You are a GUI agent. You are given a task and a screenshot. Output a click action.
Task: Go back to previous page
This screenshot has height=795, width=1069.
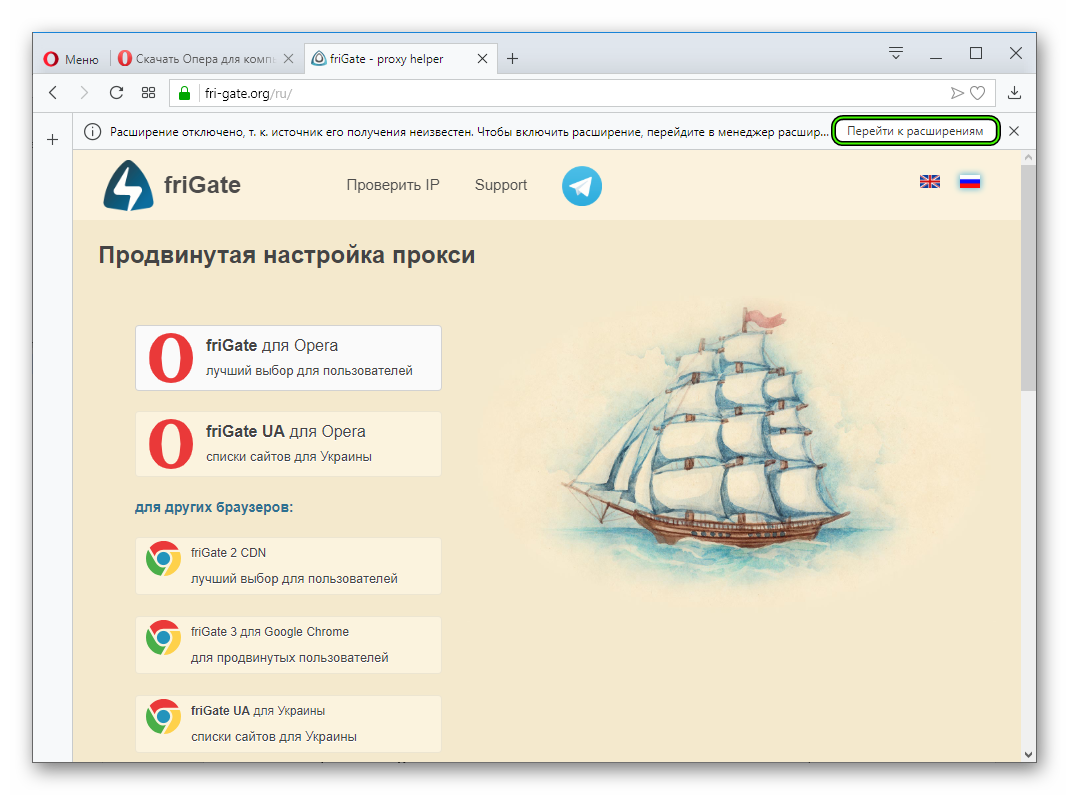53,93
